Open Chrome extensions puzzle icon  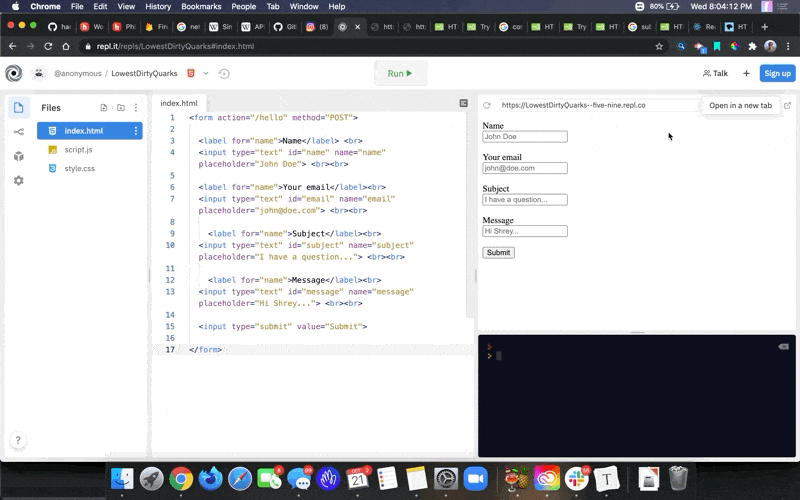[752, 46]
